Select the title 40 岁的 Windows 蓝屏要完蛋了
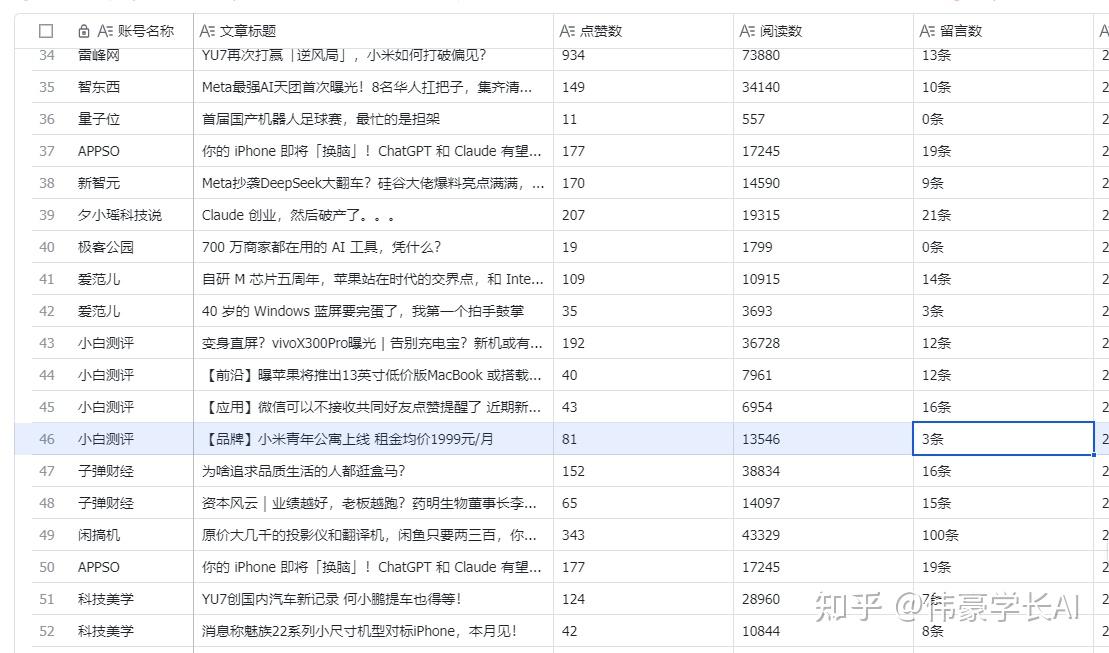1109x653 pixels. coord(362,311)
